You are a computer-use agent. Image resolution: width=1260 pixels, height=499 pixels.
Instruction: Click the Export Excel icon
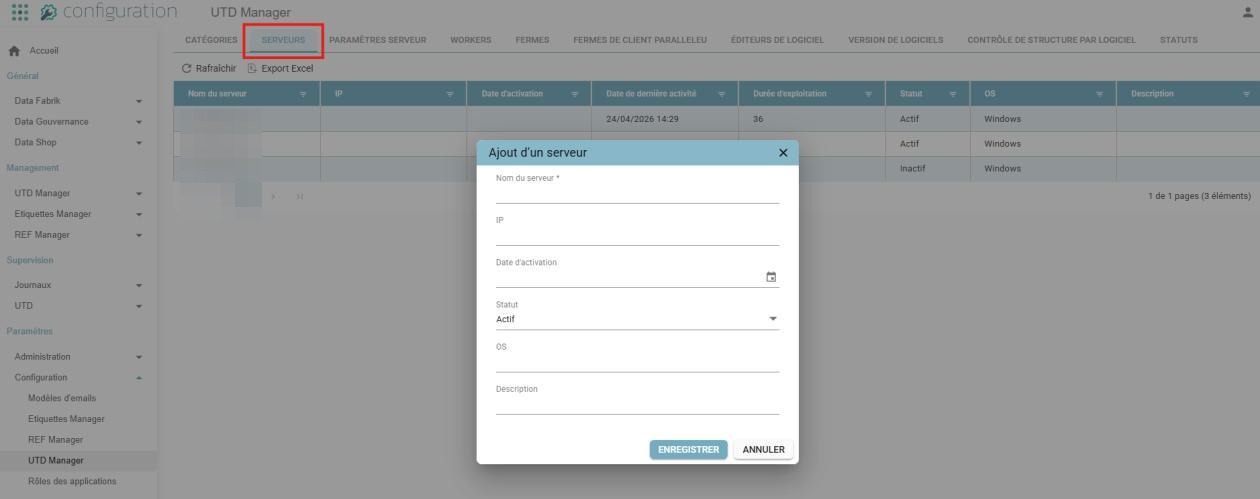252,68
